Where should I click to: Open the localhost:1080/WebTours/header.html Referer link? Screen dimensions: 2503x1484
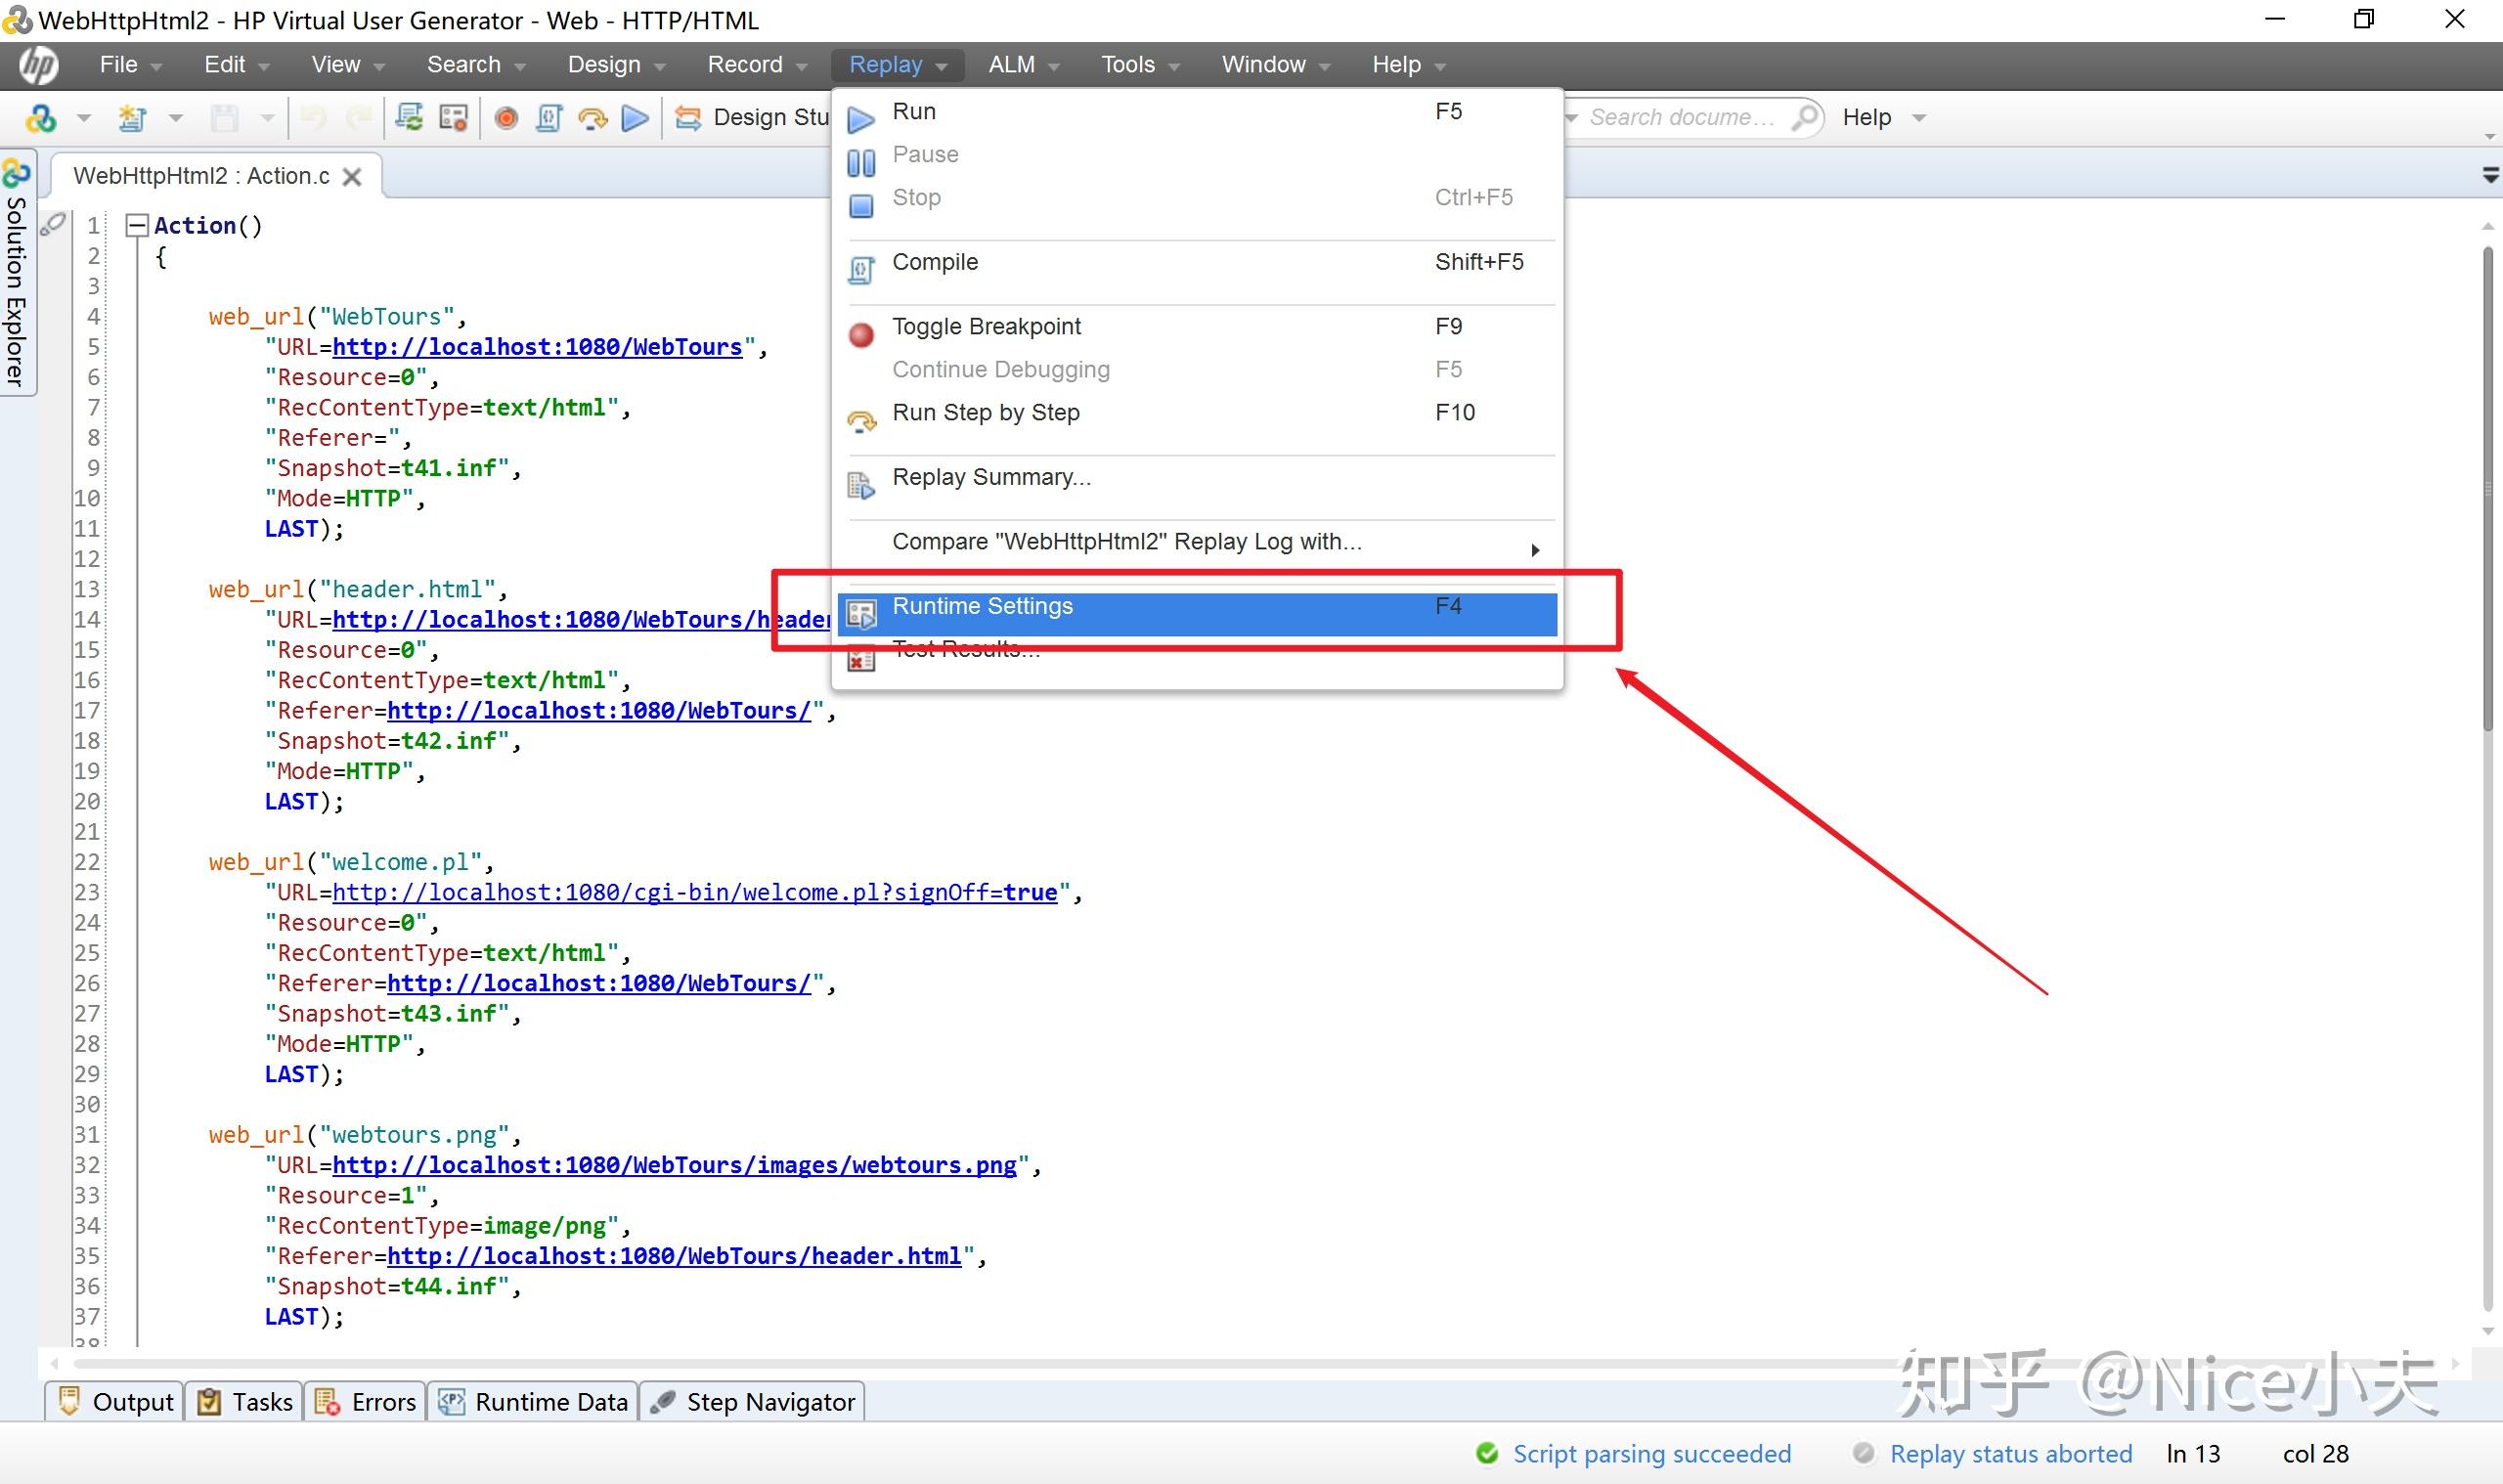click(674, 1256)
